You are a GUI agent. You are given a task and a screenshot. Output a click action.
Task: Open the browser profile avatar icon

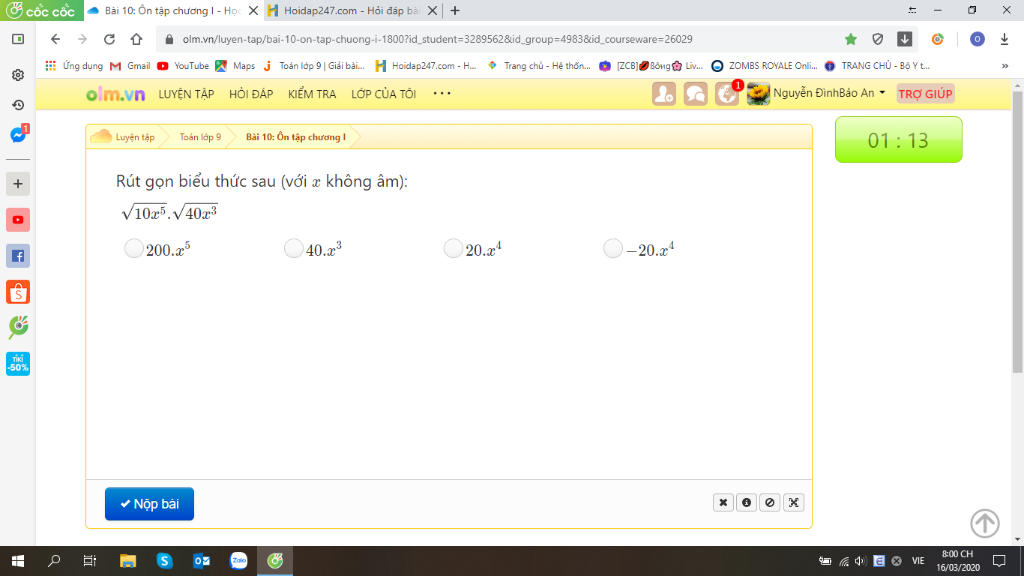click(977, 39)
